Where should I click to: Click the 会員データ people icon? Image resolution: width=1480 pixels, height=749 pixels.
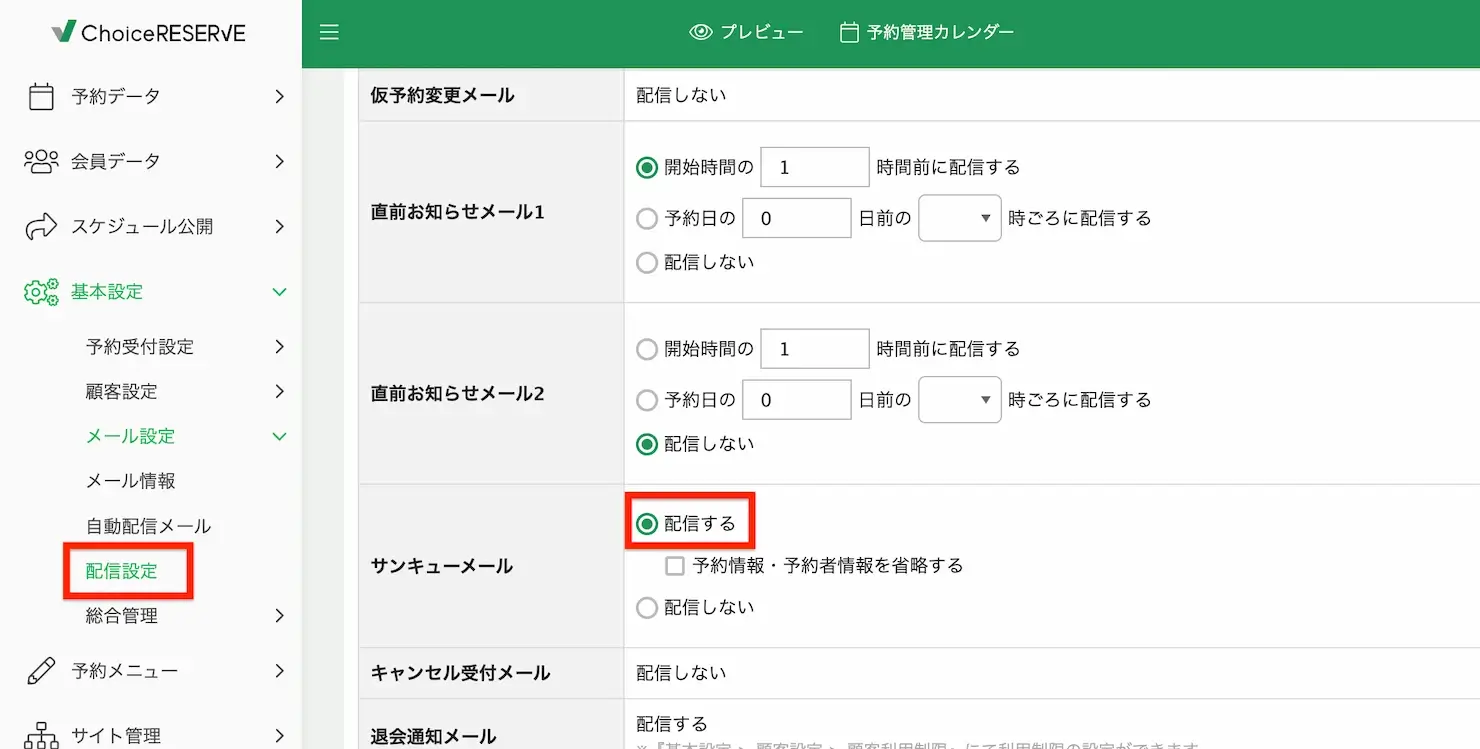41,161
